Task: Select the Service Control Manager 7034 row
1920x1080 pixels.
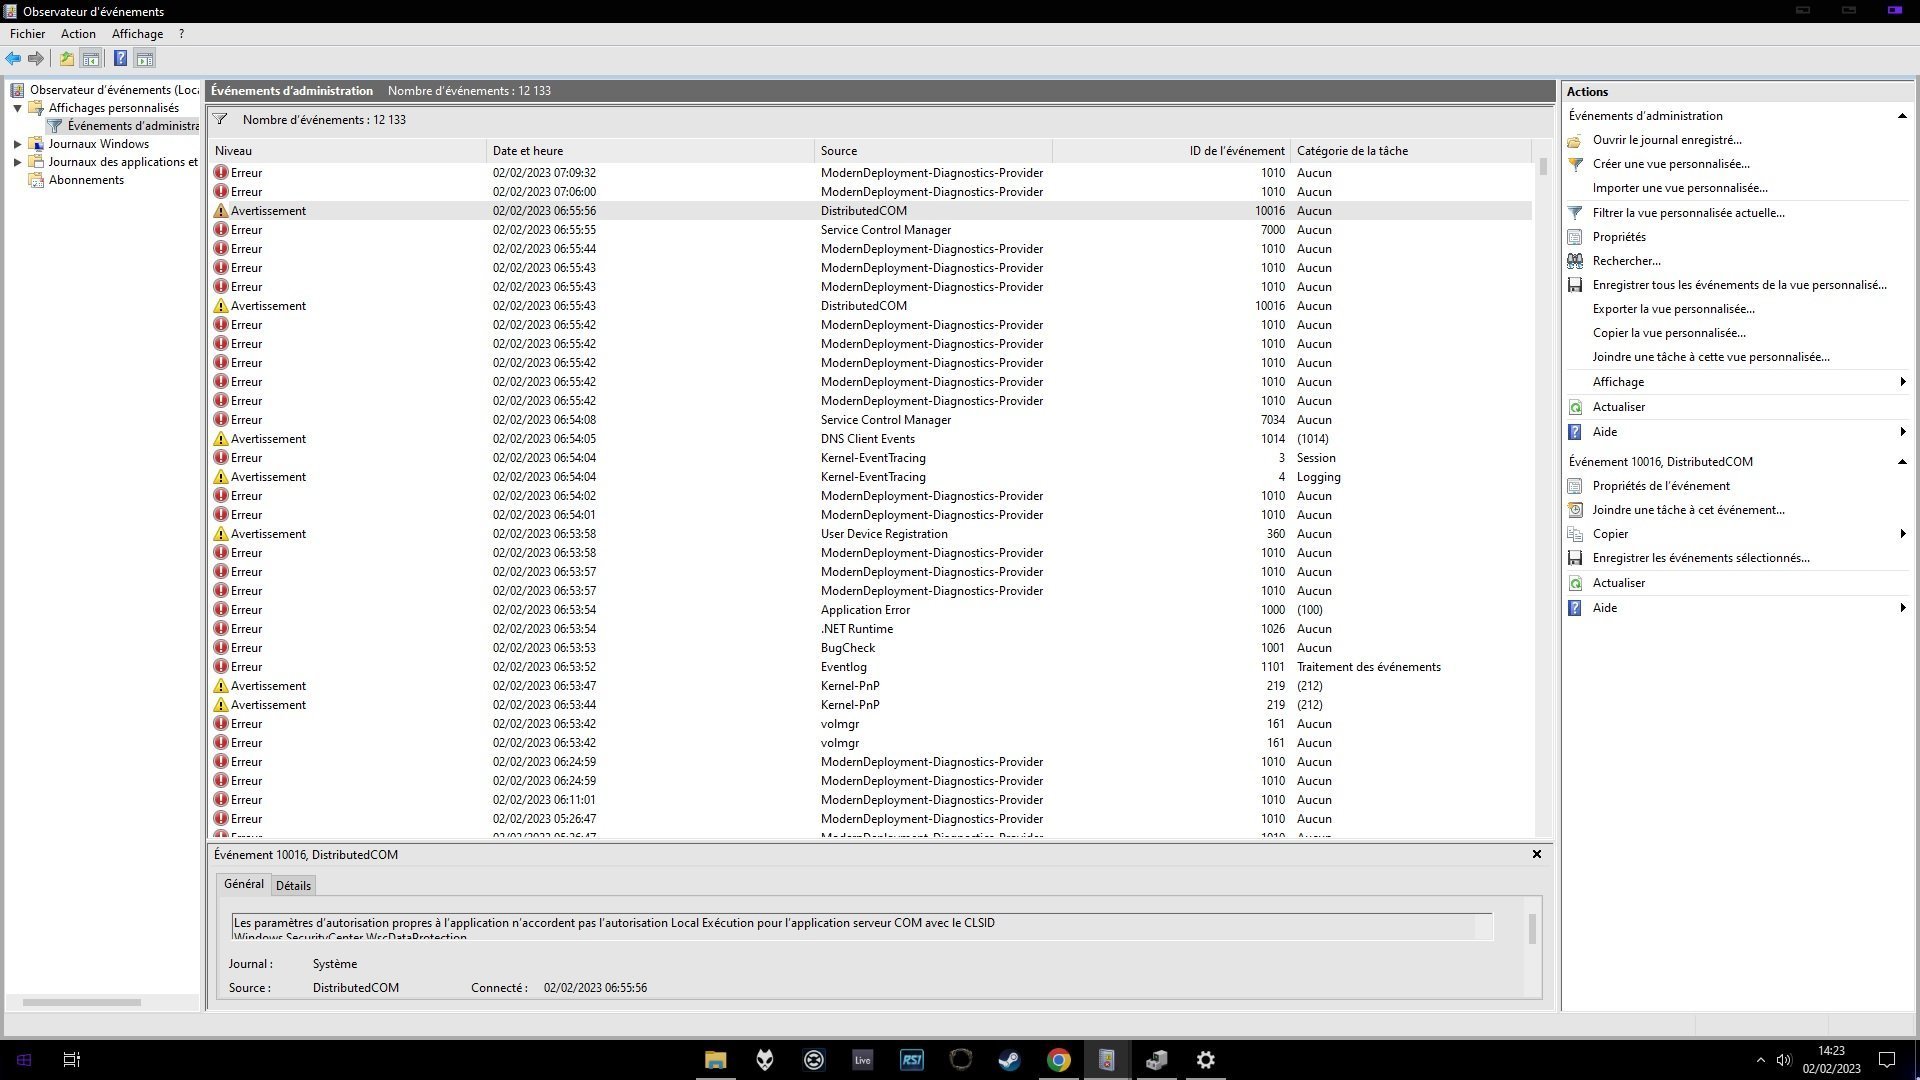Action: (x=870, y=420)
